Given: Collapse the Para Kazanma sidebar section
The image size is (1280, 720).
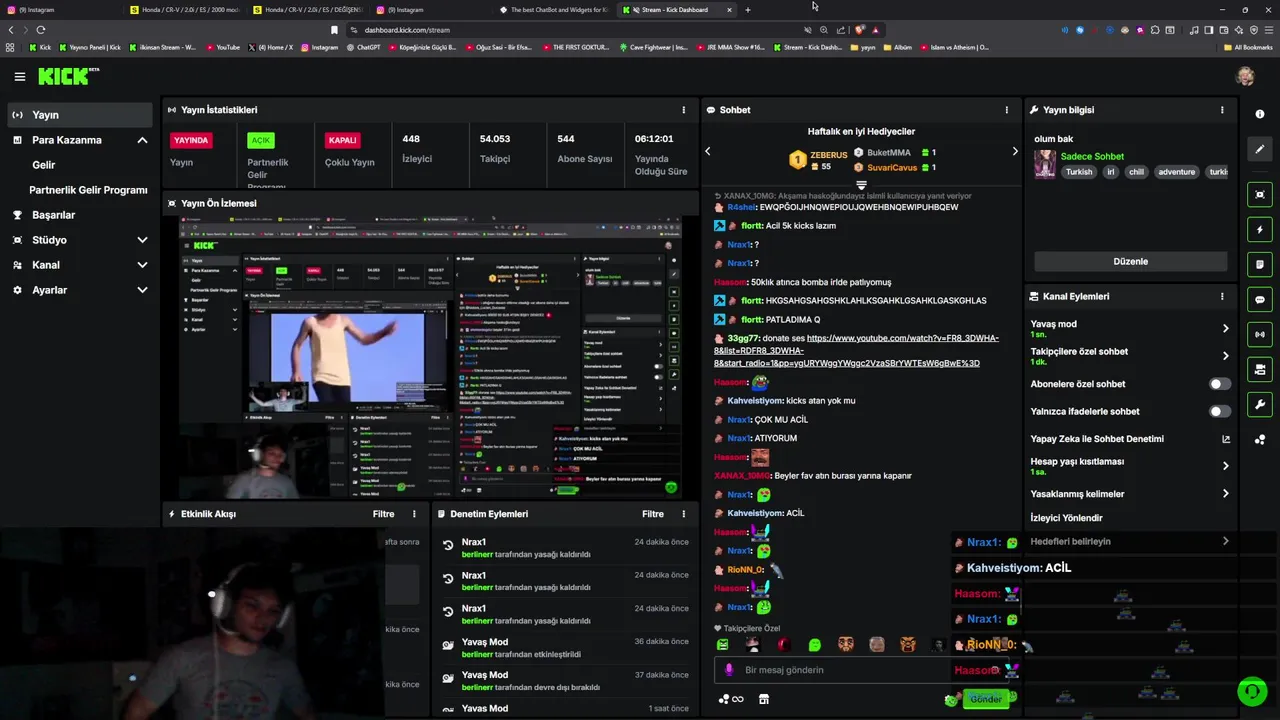Looking at the screenshot, I should (x=142, y=140).
